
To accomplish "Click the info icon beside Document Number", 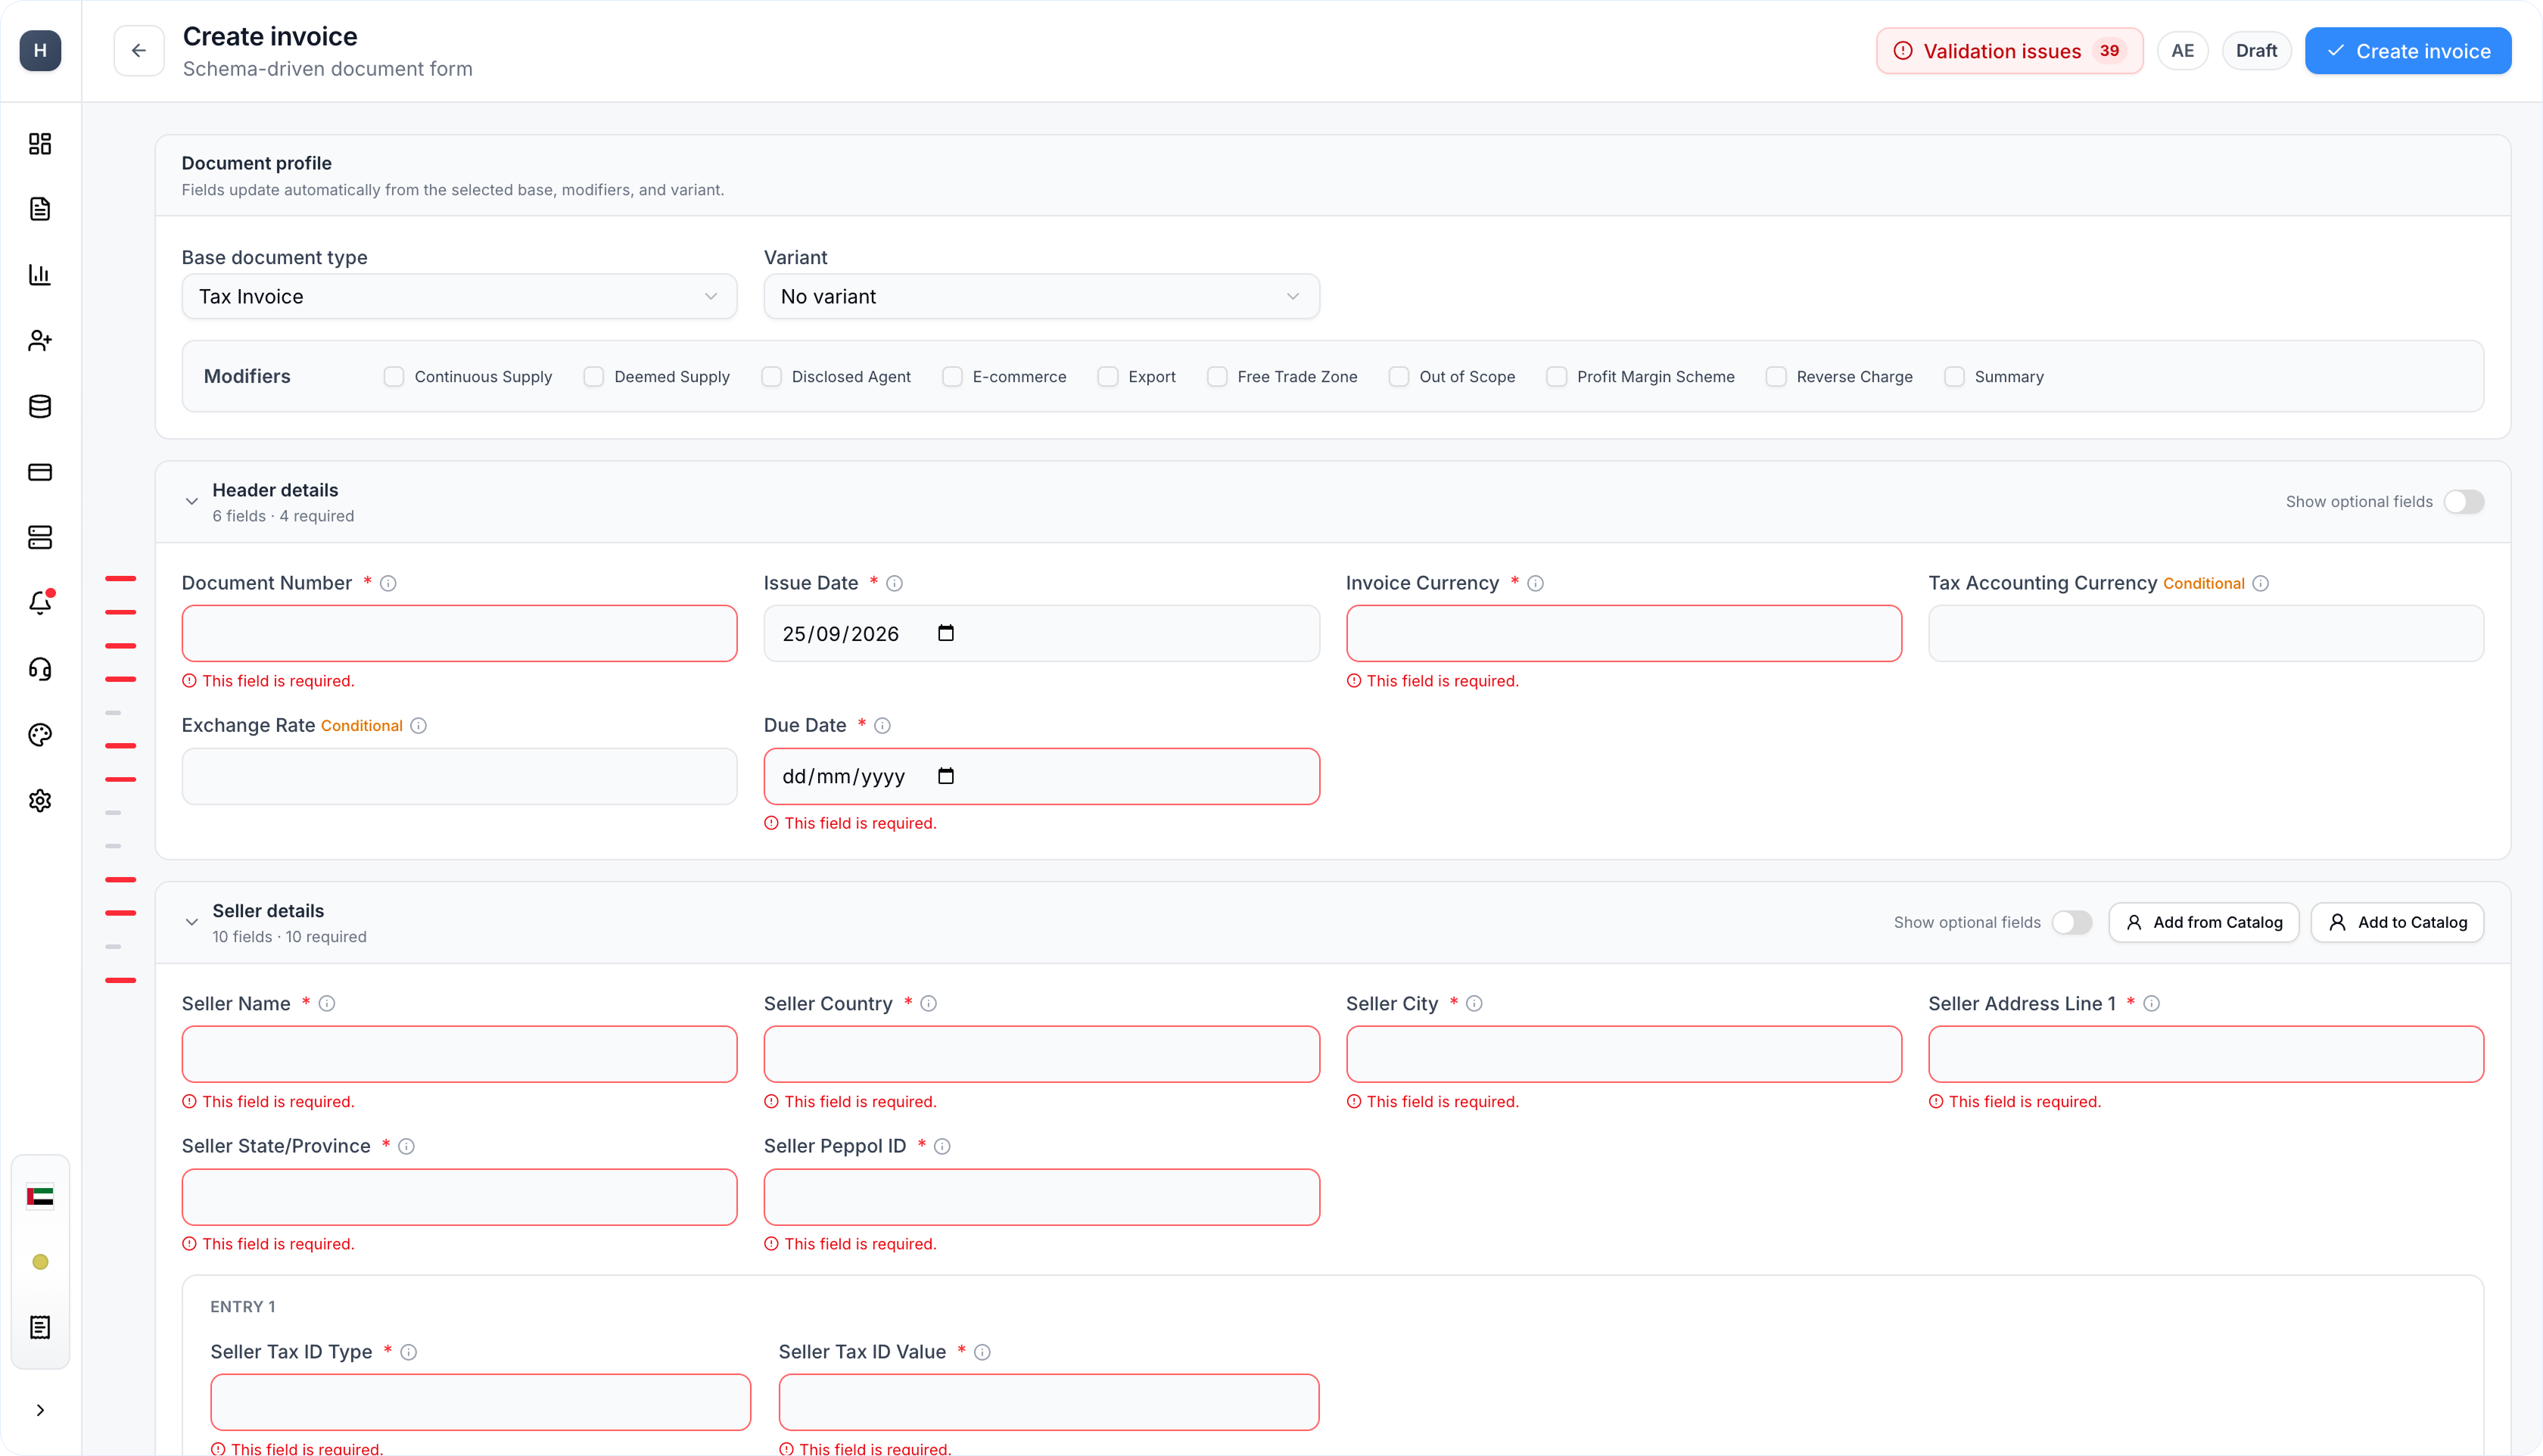I will [x=389, y=583].
